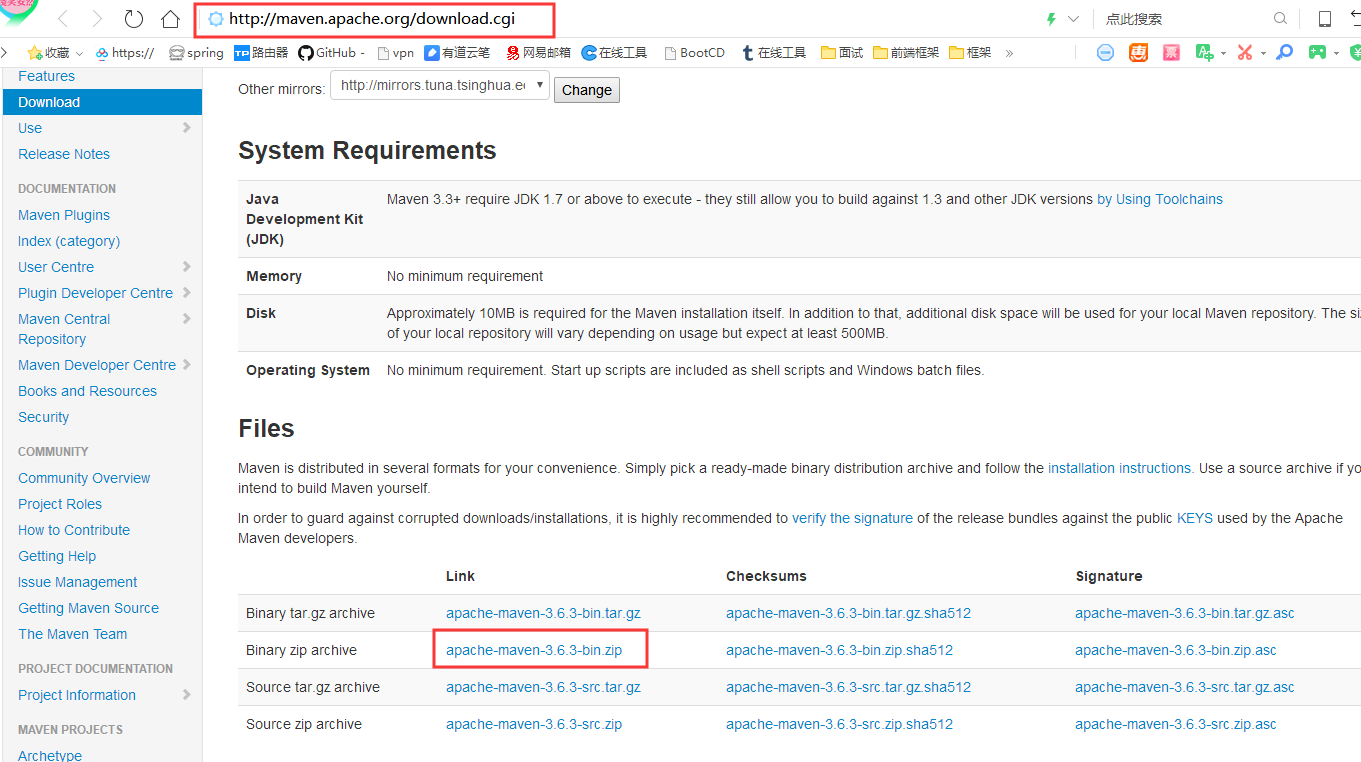This screenshot has height=762, width=1361.
Task: Open the 网易邮箱 bookmark
Action: pos(538,53)
